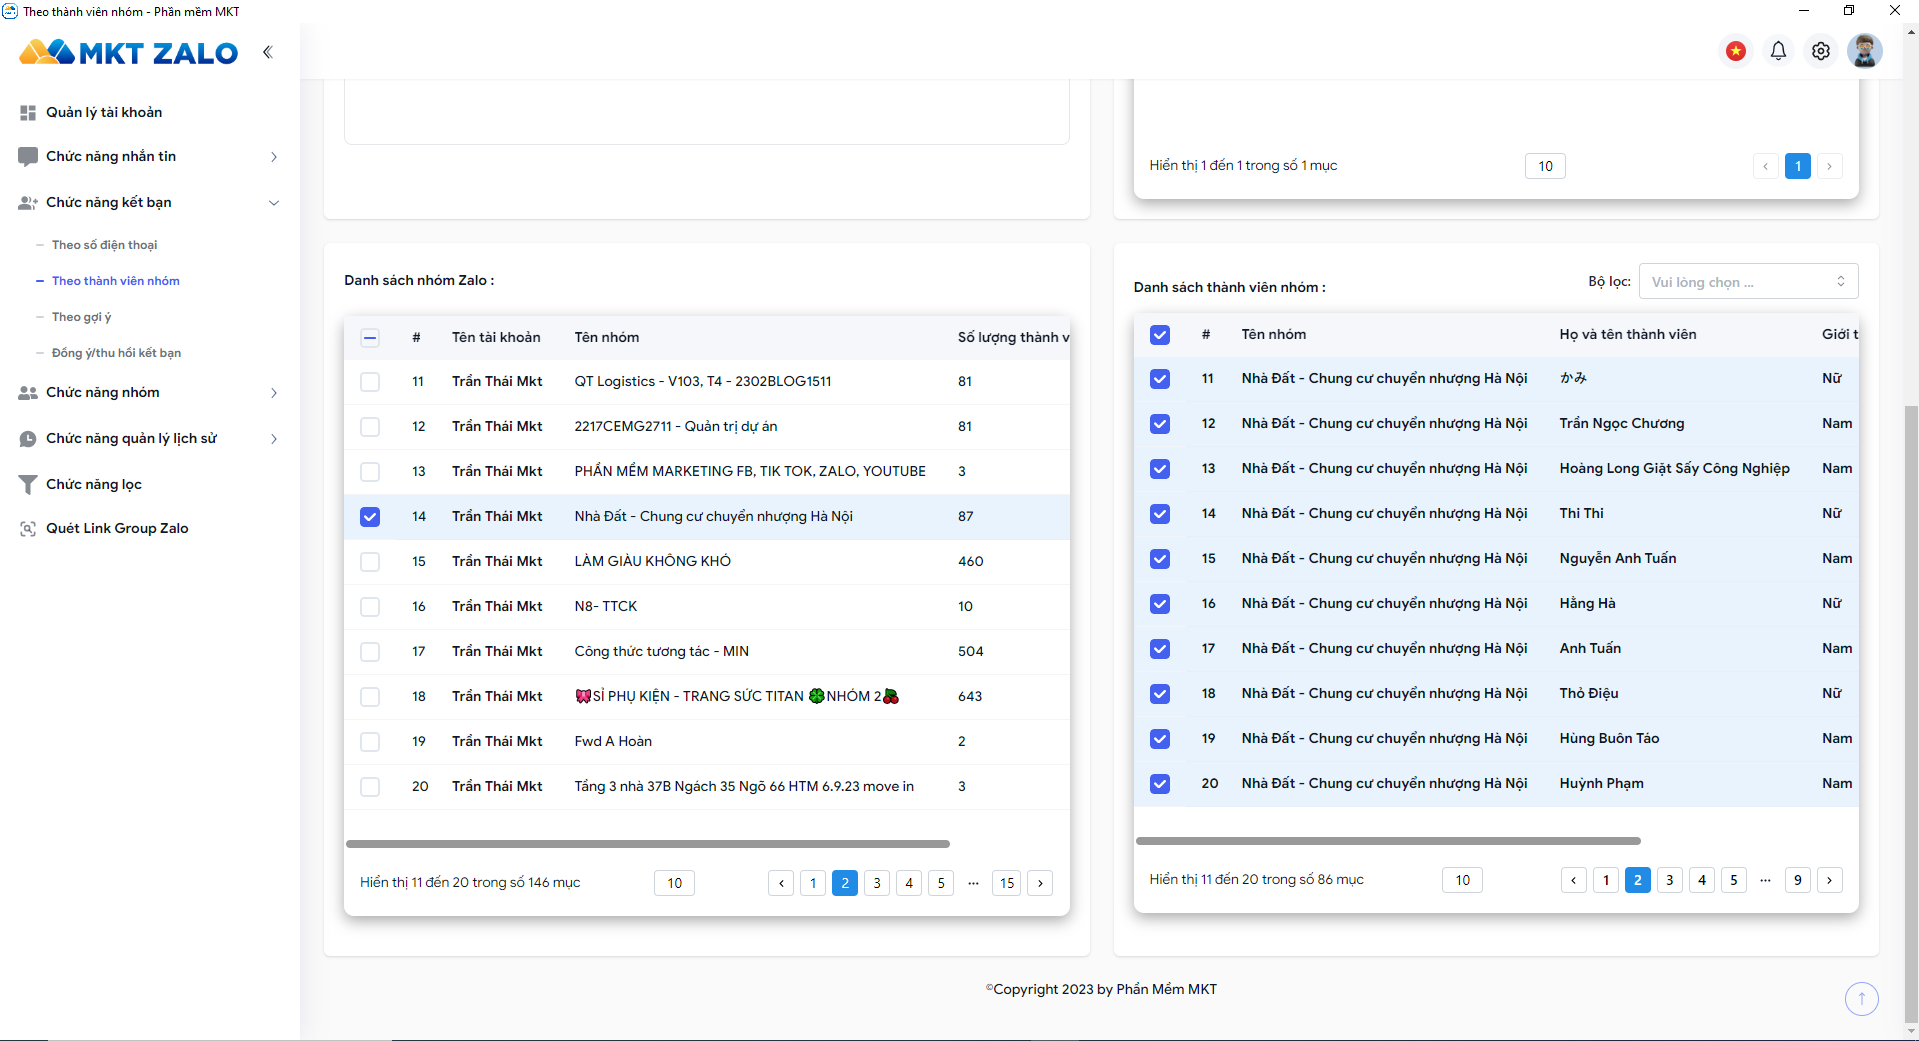This screenshot has width=1919, height=1041.
Task: Click the notification bell icon
Action: 1778,51
